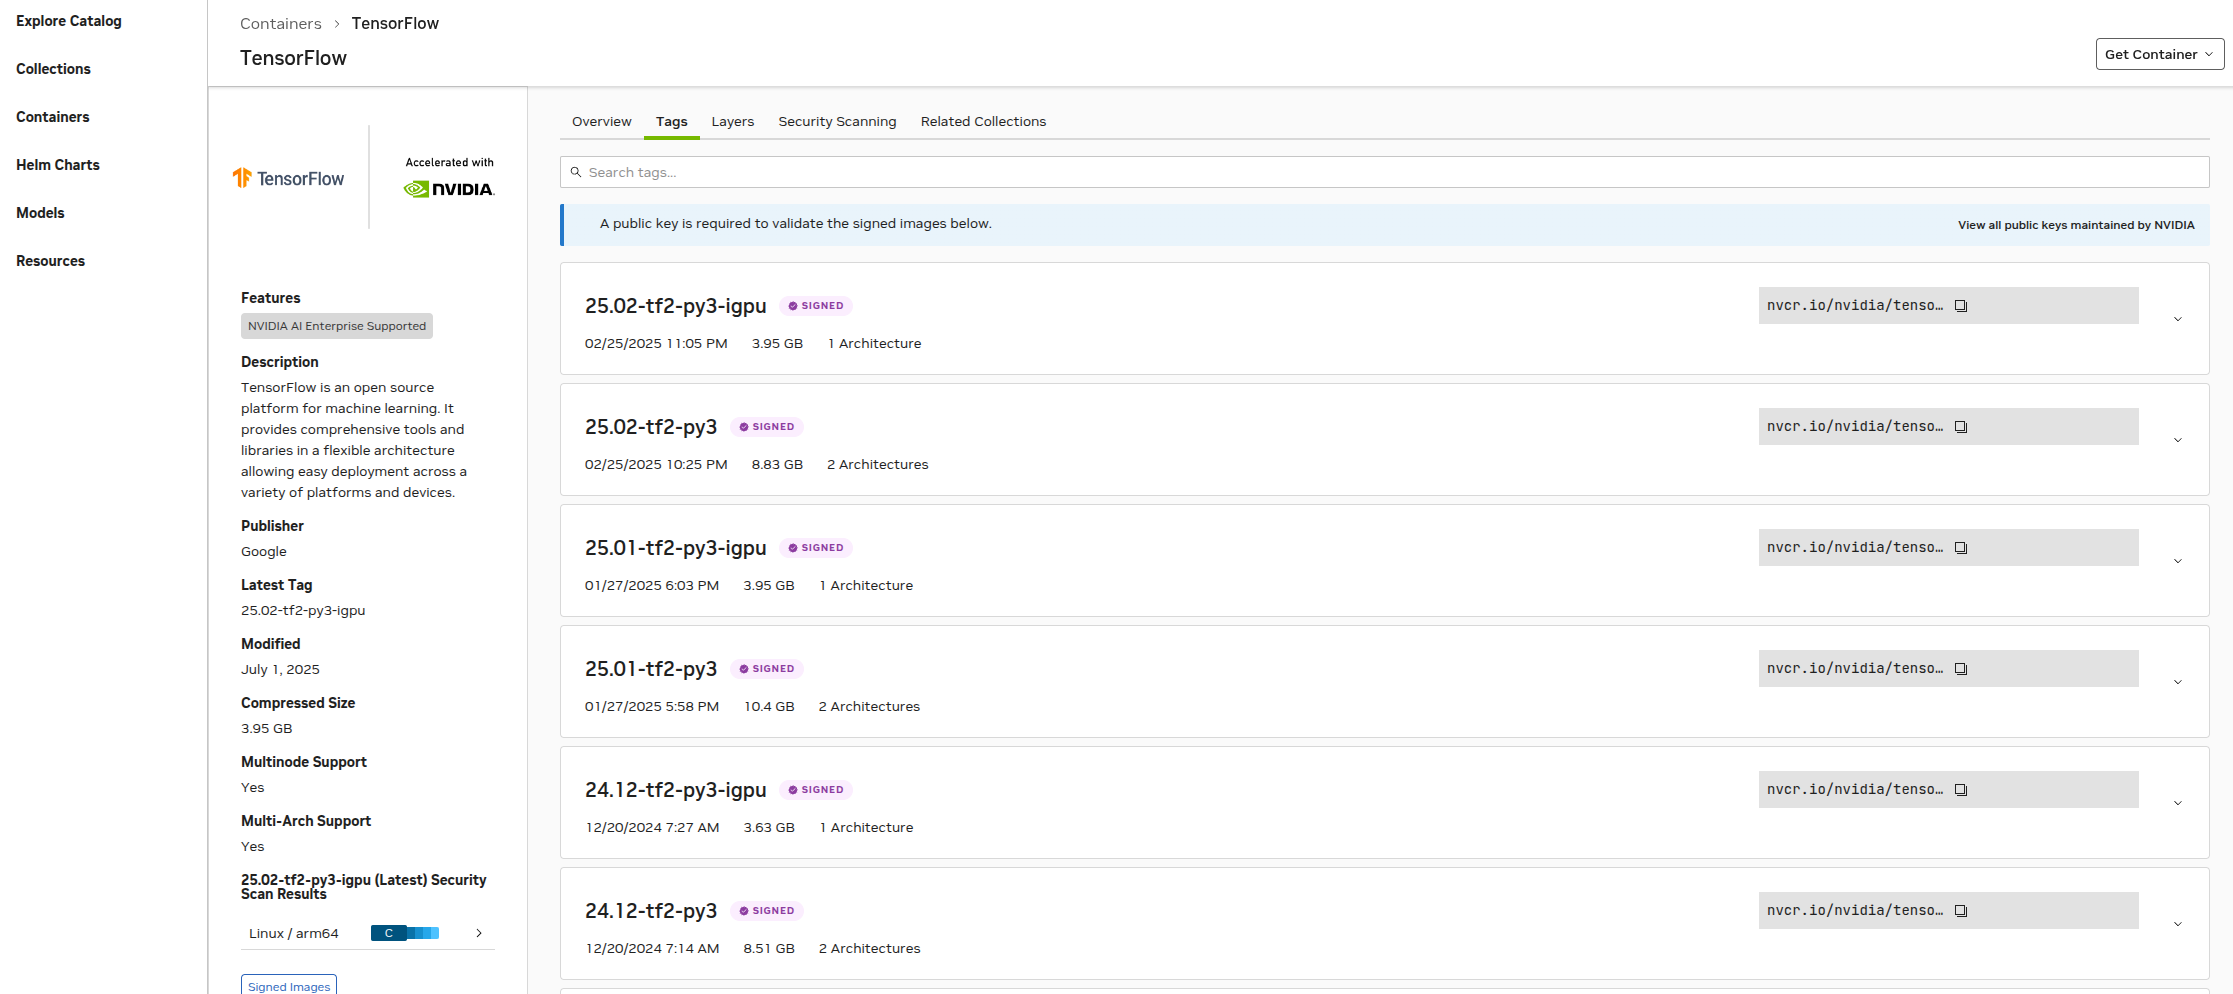Click the TensorFlow logo
Image resolution: width=2233 pixels, height=994 pixels.
288,178
